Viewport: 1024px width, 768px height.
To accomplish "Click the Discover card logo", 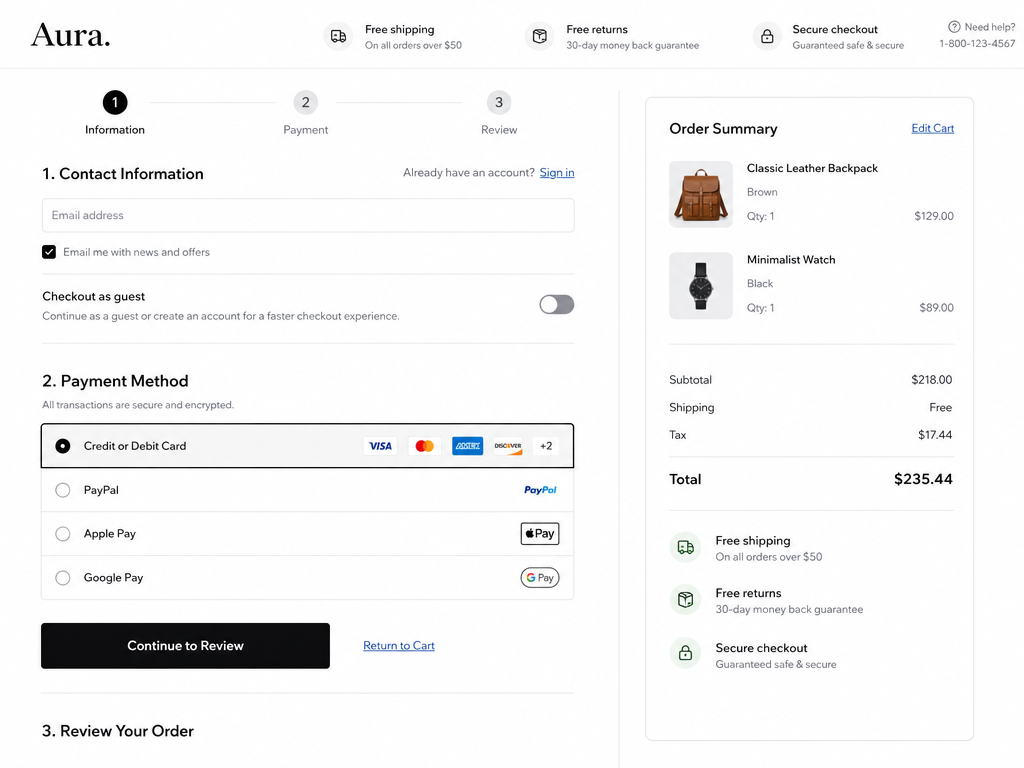I will (x=508, y=446).
